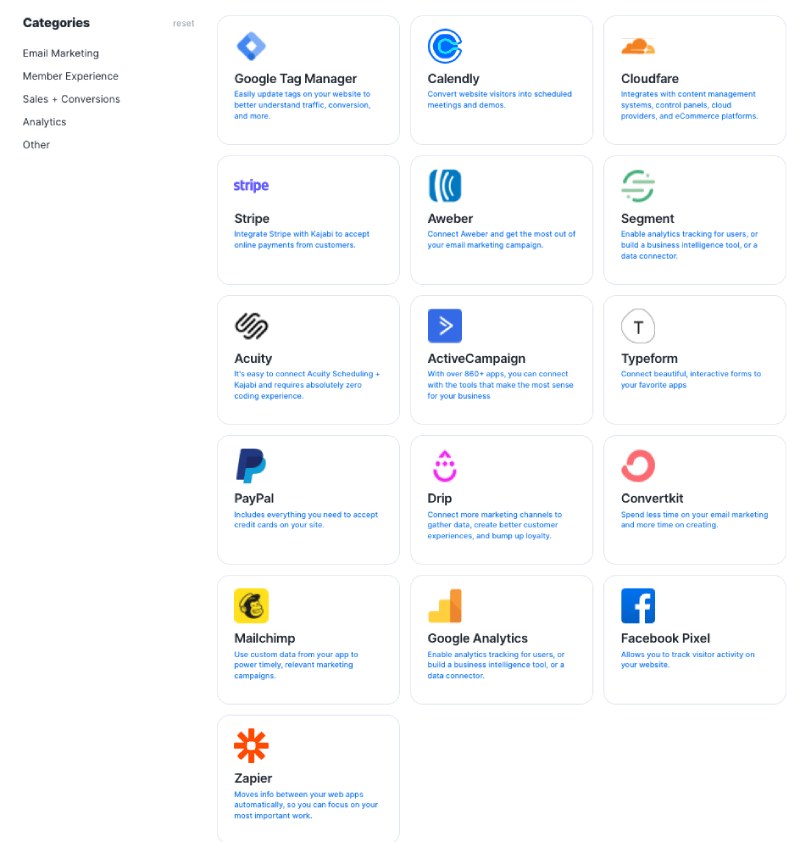
Task: Click the PayPal title text
Action: point(254,498)
